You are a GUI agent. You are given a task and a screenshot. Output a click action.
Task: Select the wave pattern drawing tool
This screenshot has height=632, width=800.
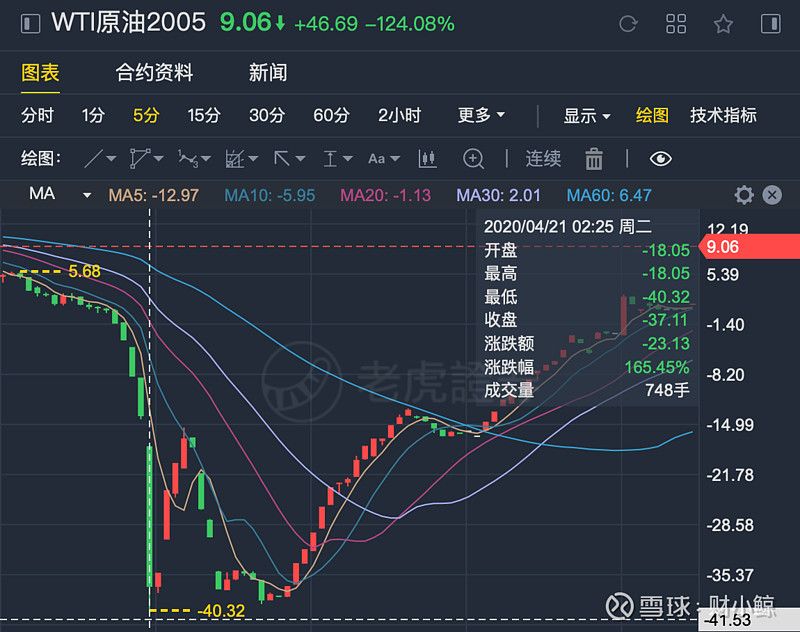pos(188,159)
